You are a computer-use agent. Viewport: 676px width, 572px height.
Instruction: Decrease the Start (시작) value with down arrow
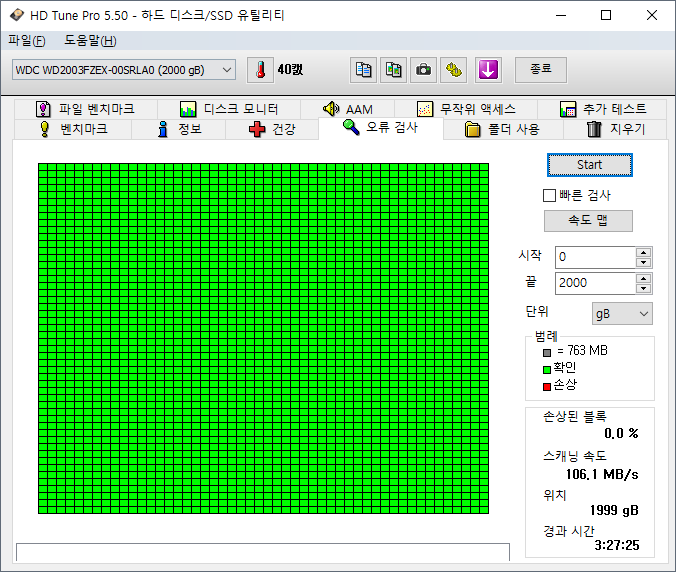click(x=644, y=263)
